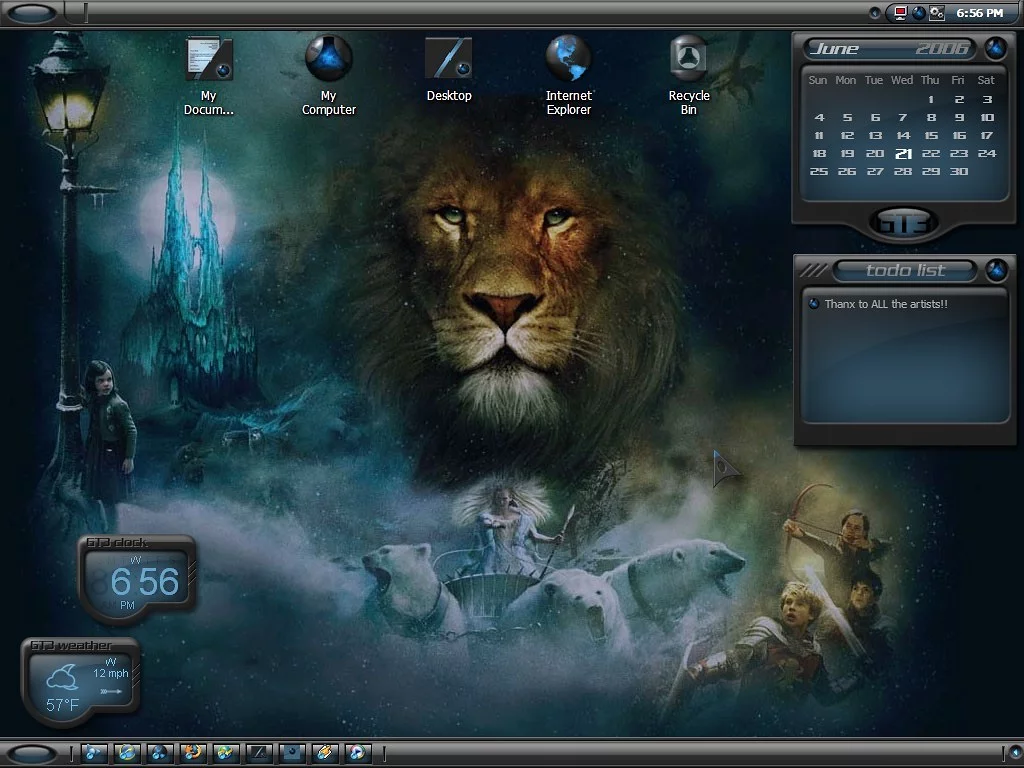
Task: Open the My Computer desktop icon
Action: pos(328,59)
